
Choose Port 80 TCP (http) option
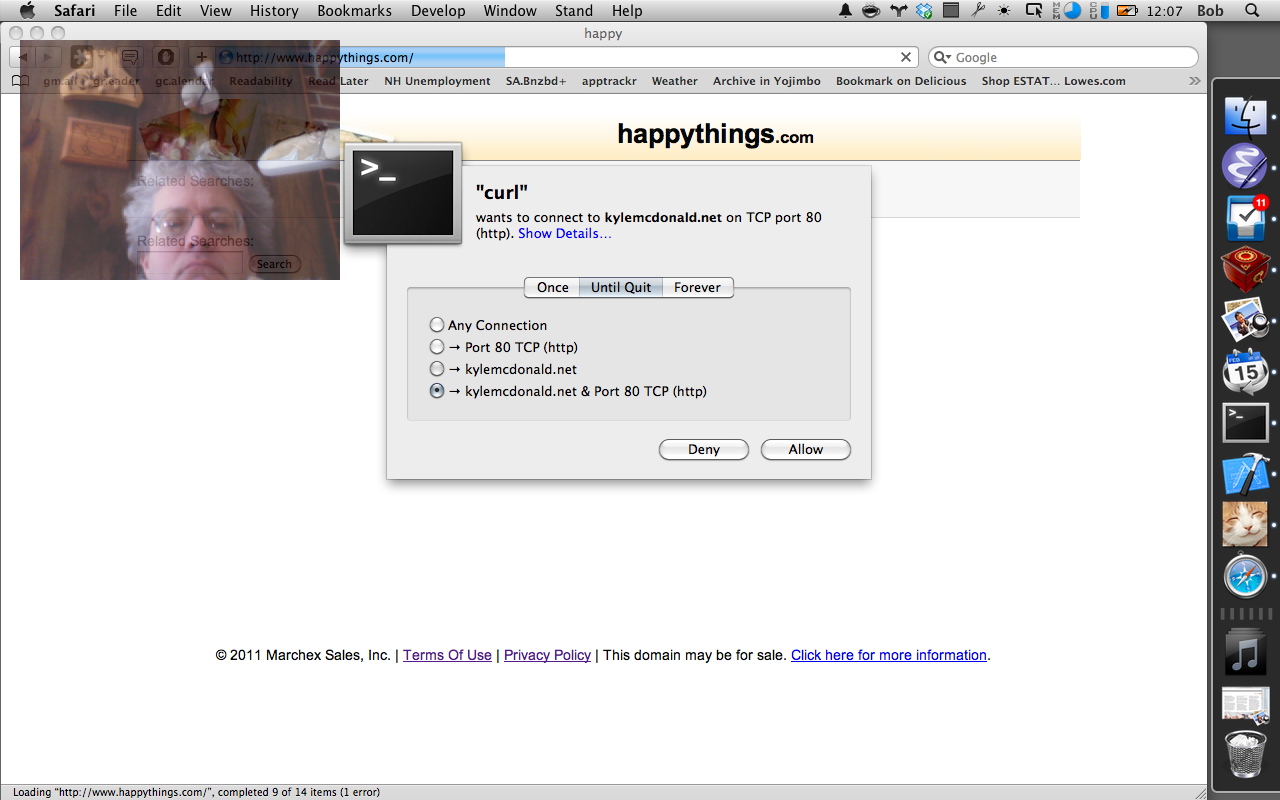(437, 347)
